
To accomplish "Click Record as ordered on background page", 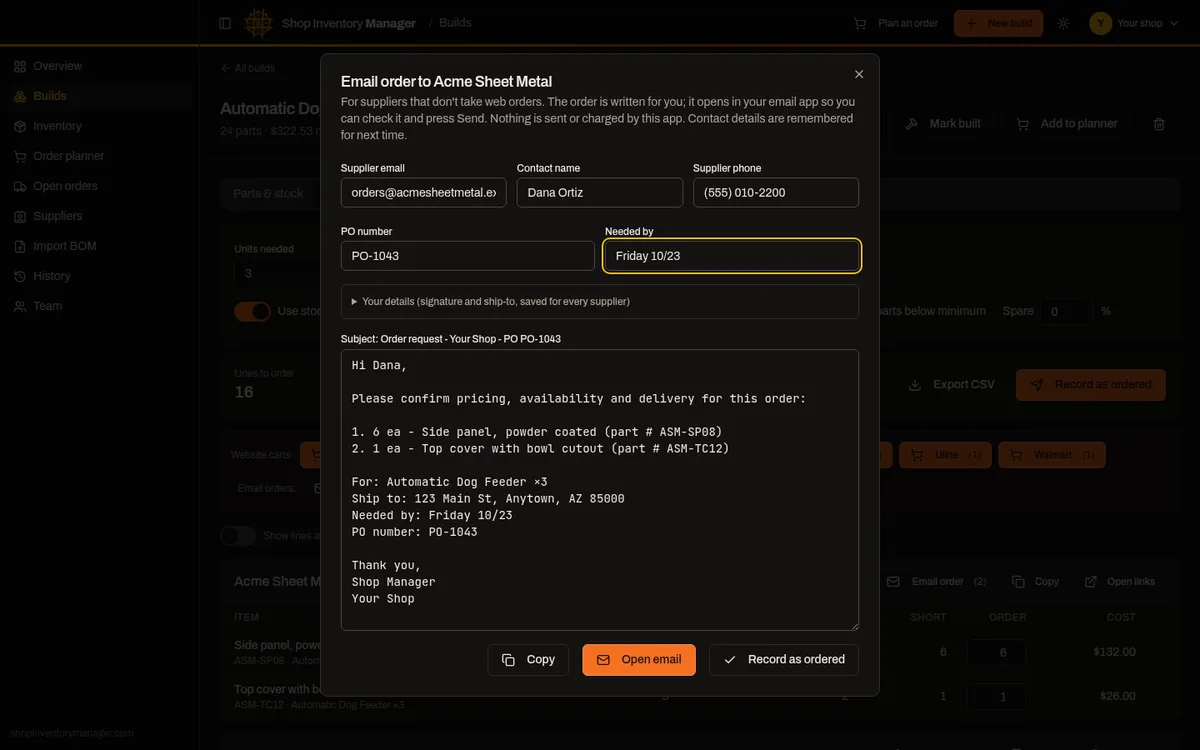I will pos(1091,384).
